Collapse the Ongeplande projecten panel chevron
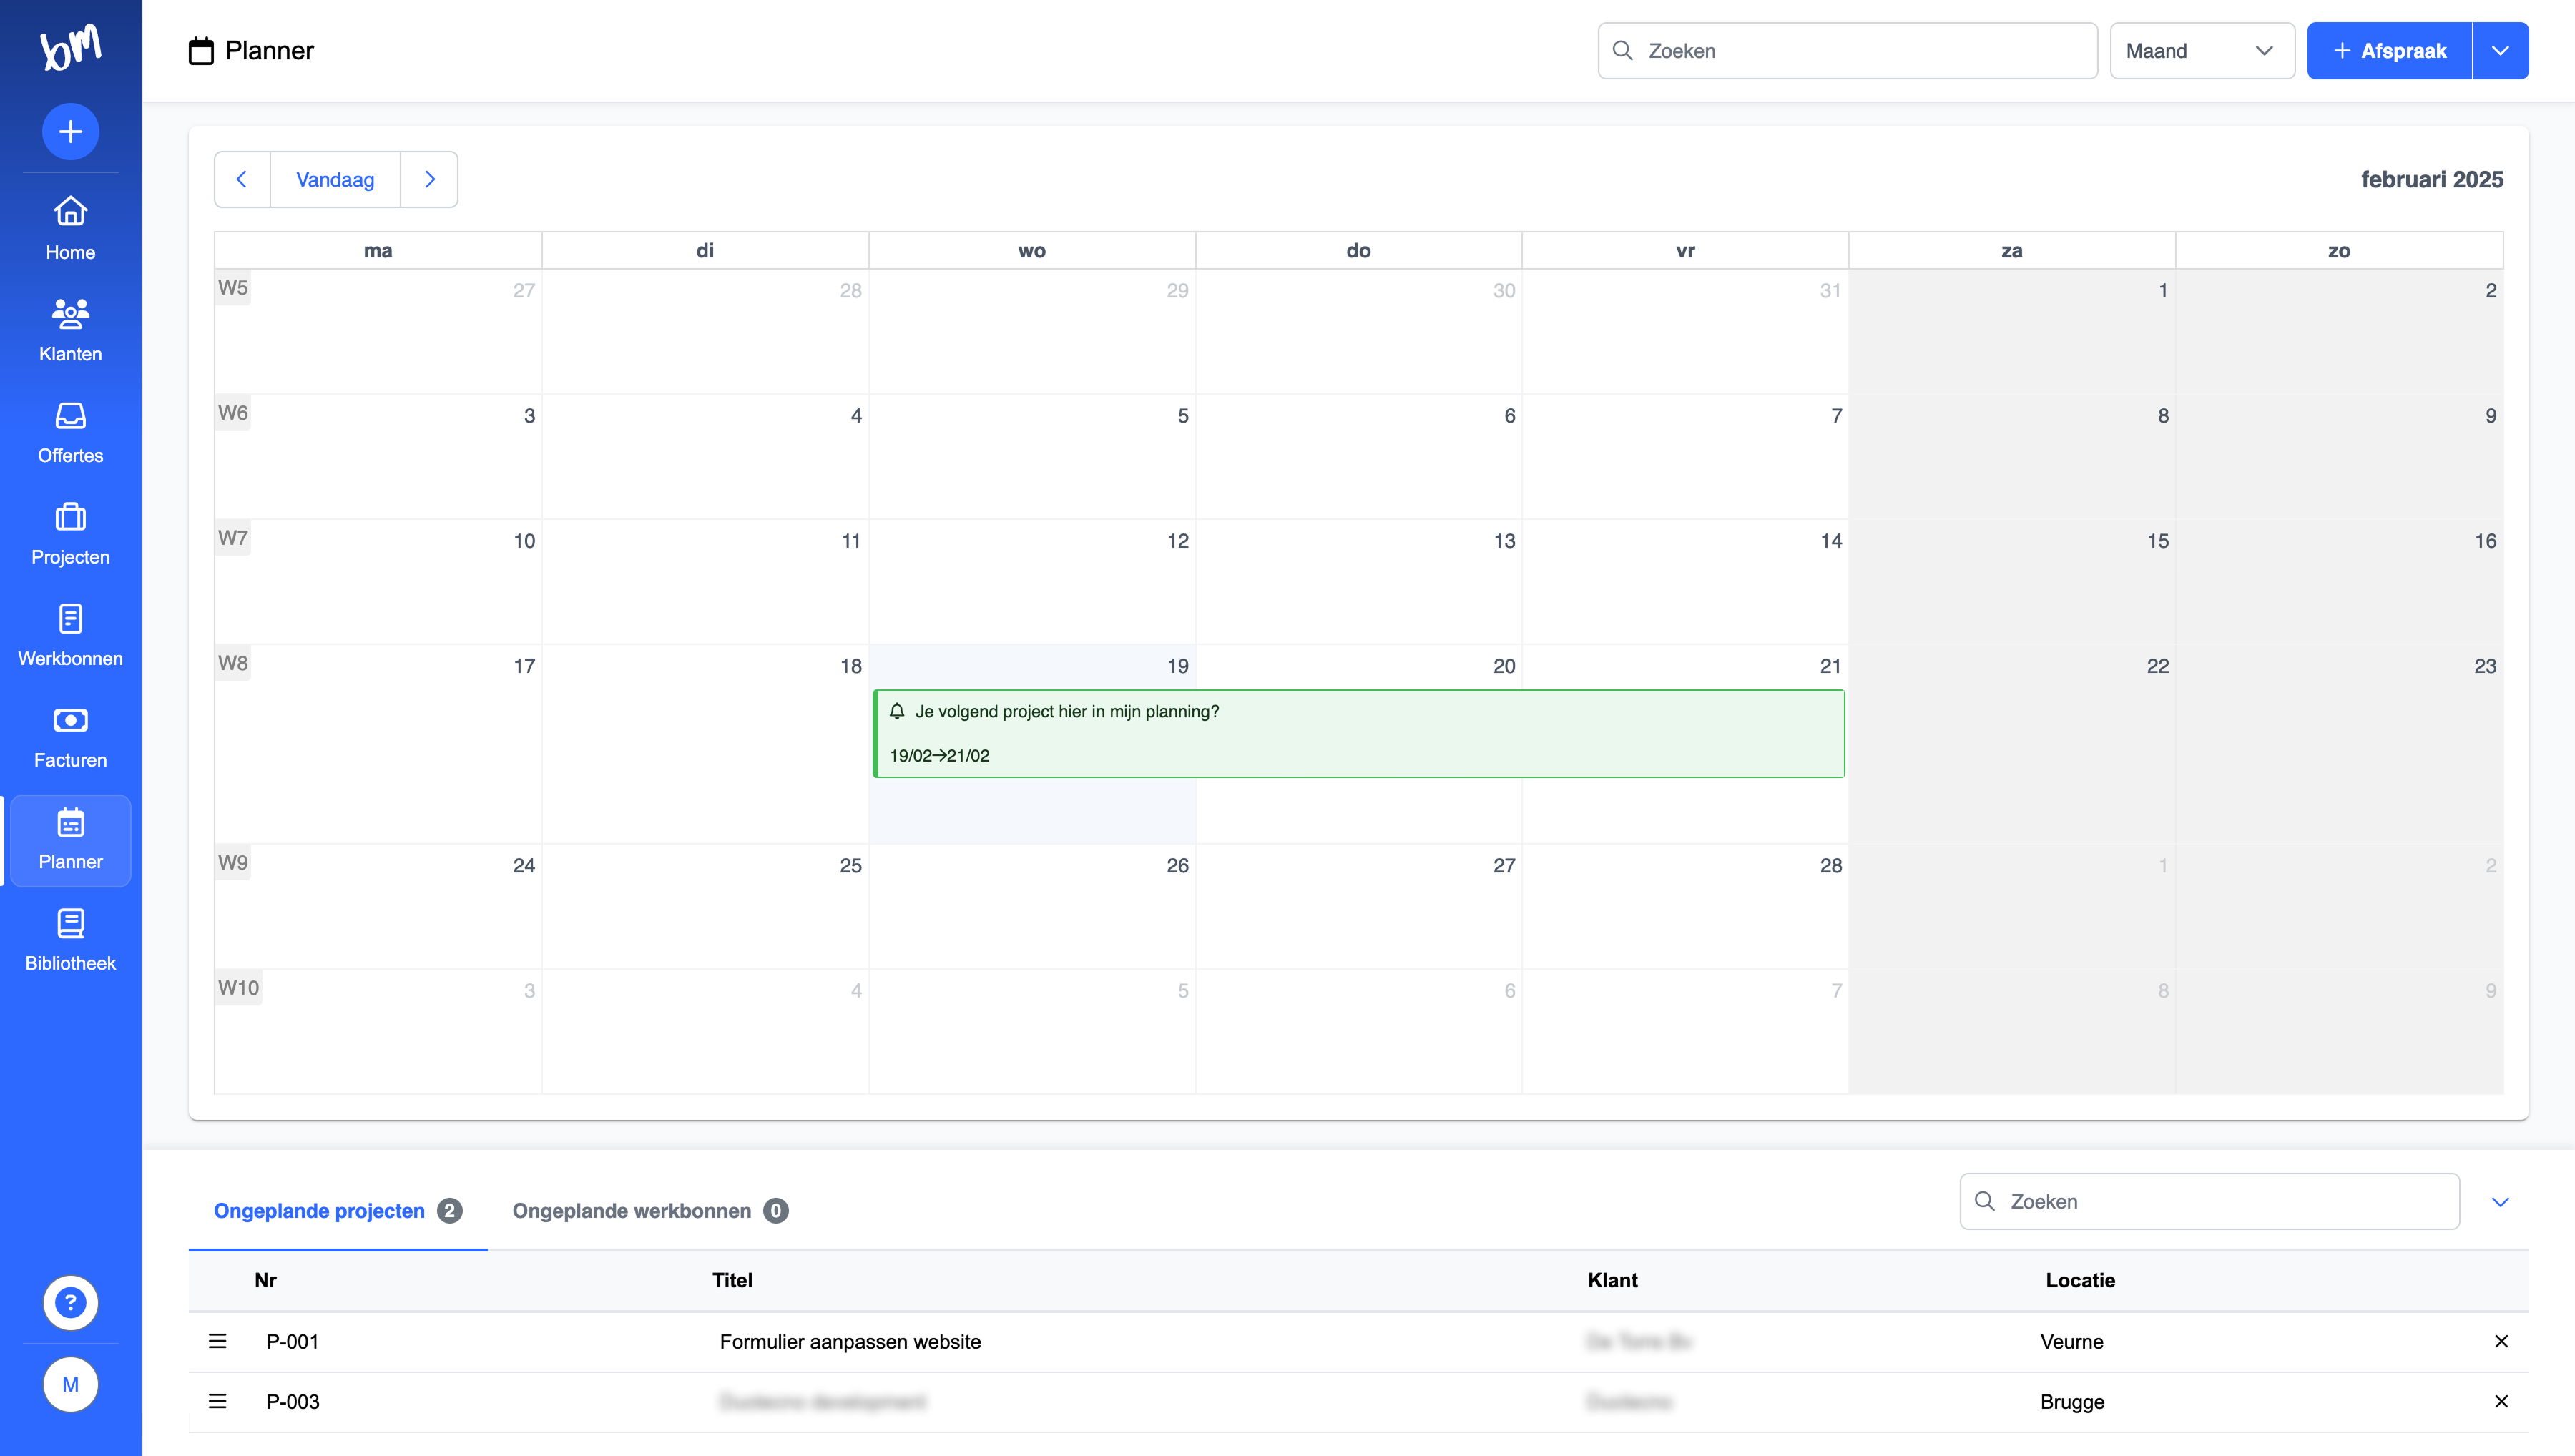Viewport: 2575px width, 1456px height. click(x=2501, y=1202)
